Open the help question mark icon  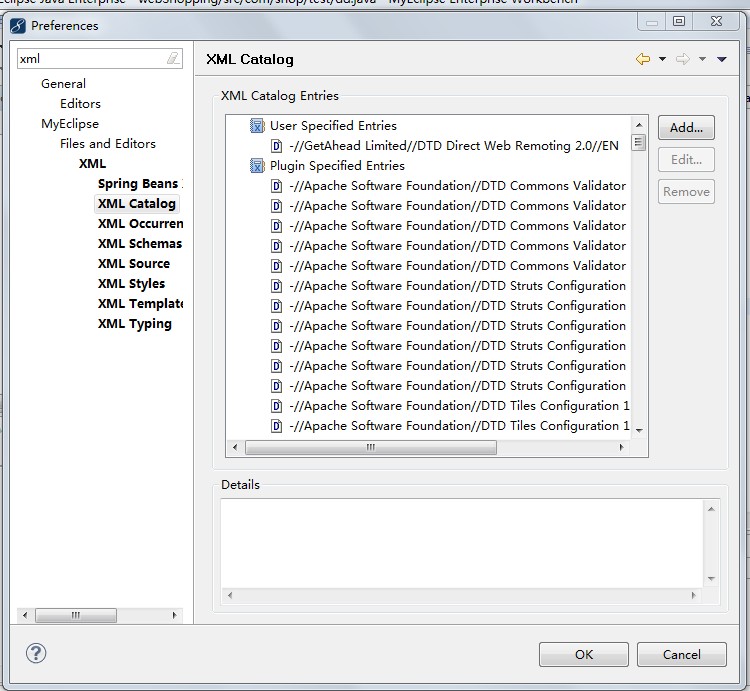[36, 653]
